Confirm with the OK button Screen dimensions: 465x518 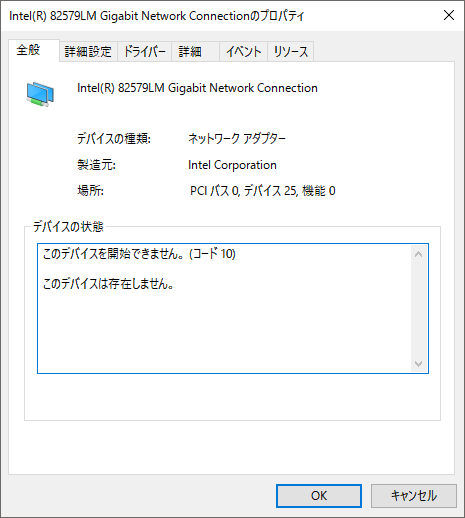(x=319, y=496)
